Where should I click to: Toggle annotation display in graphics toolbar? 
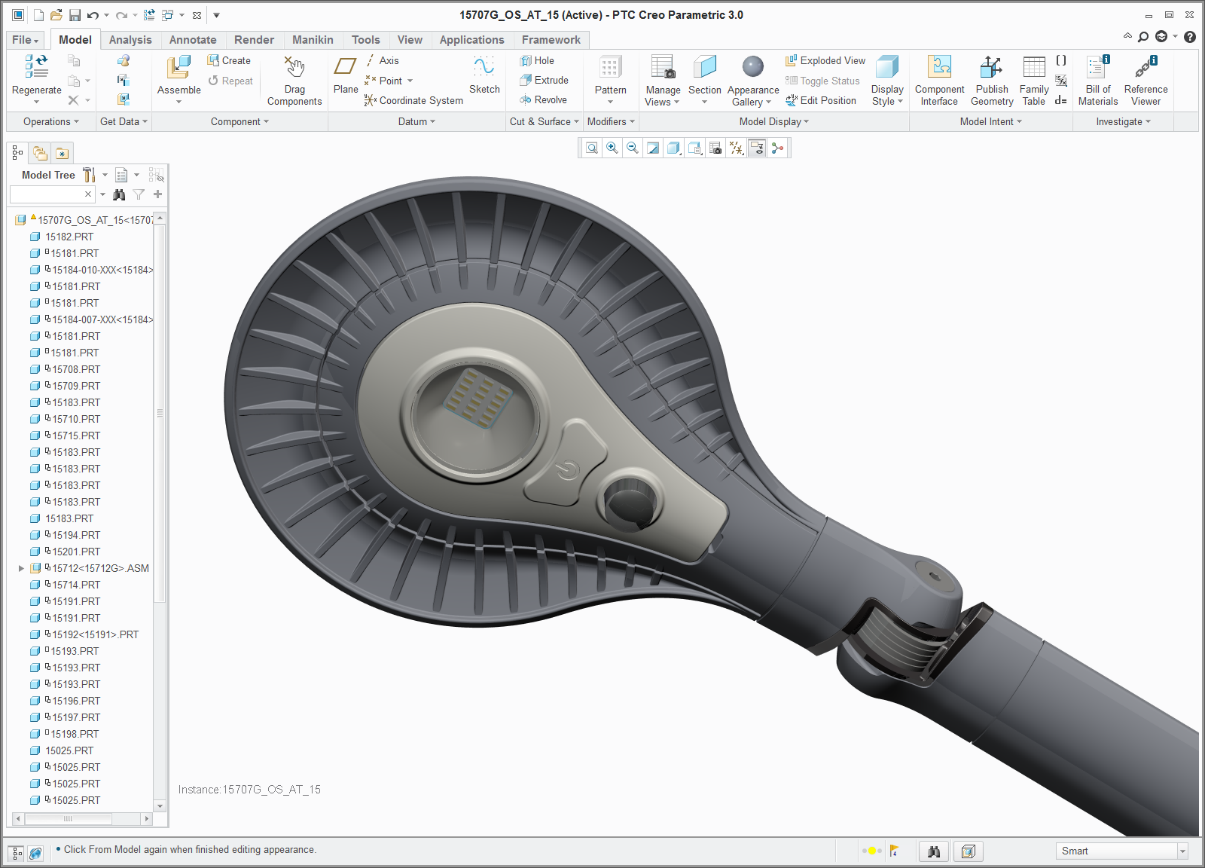(757, 148)
